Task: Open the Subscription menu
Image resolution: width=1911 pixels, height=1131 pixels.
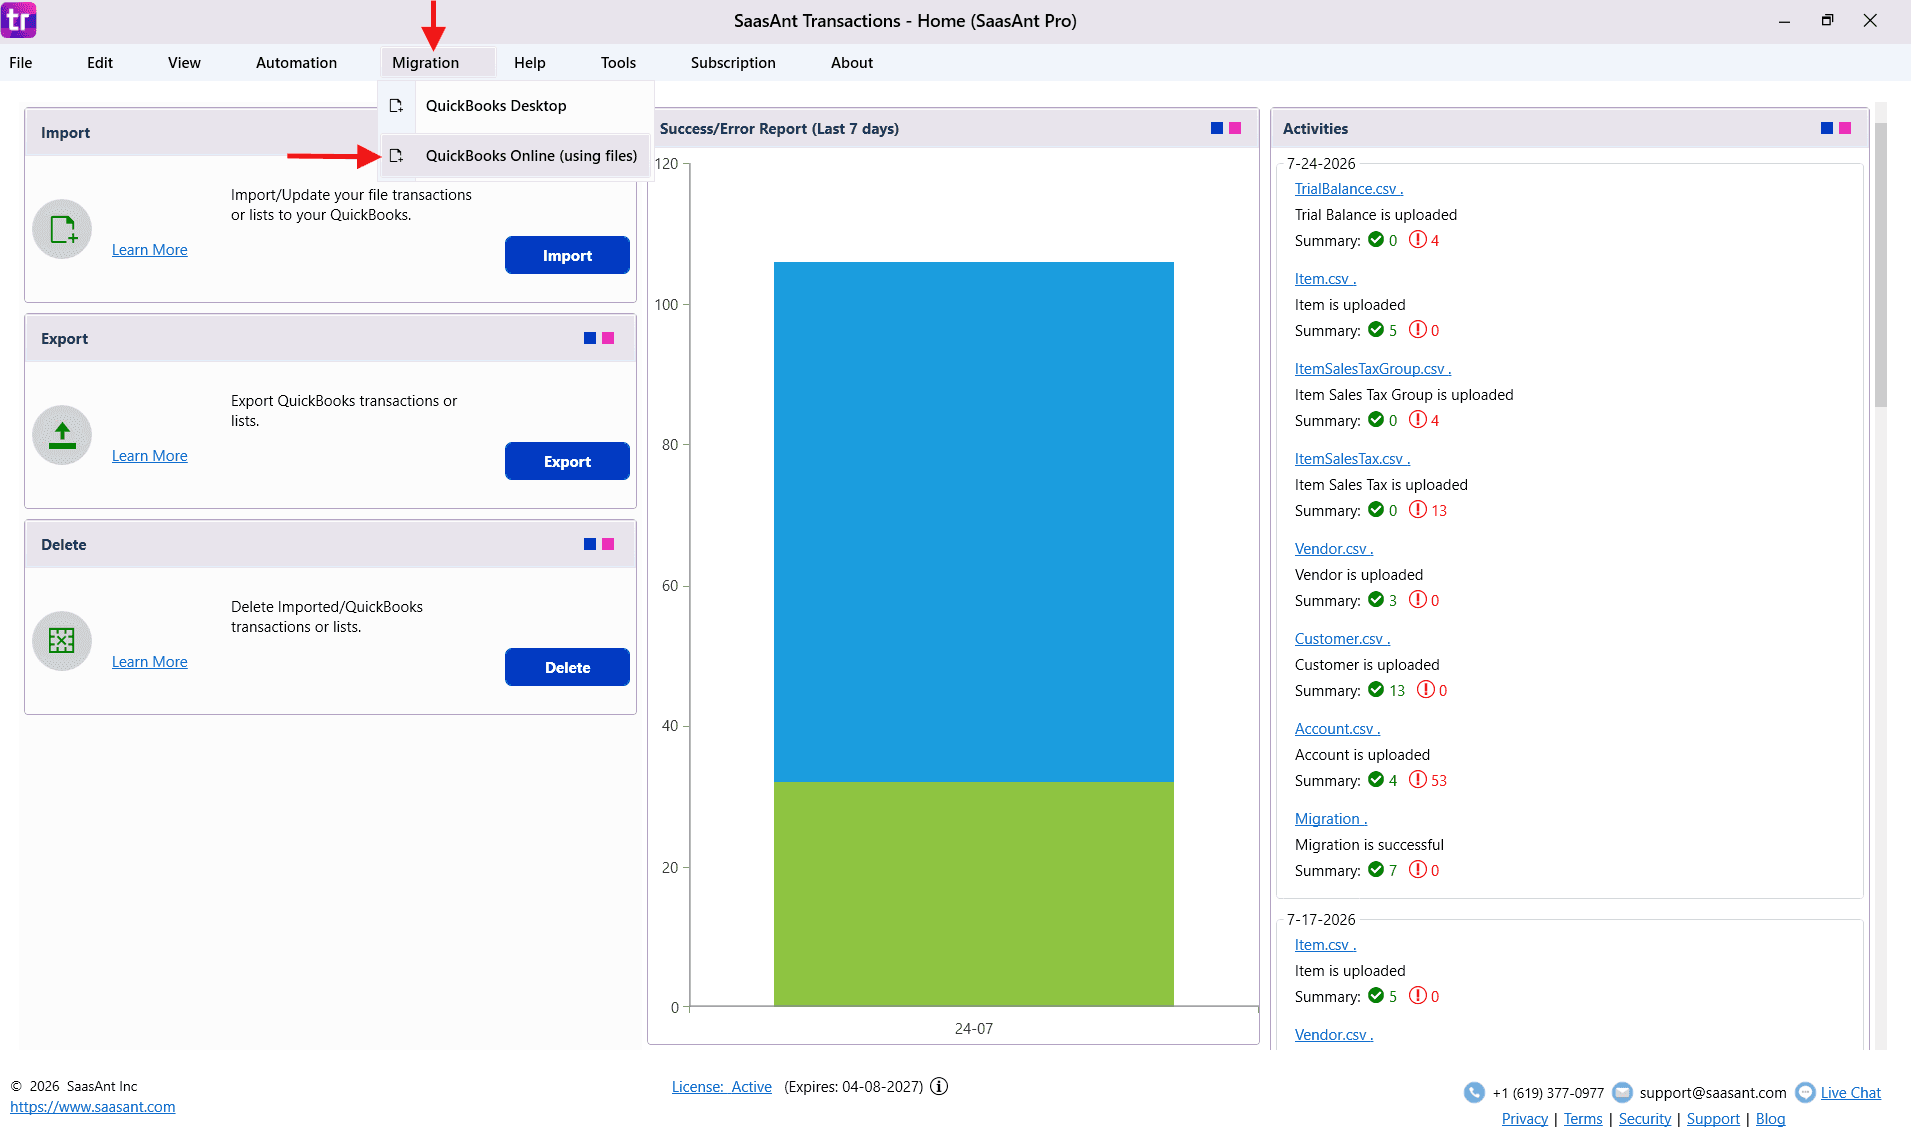Action: (x=733, y=62)
